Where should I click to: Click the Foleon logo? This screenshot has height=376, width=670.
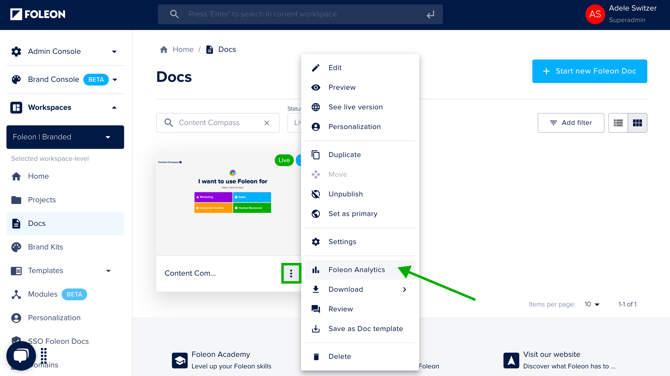pos(38,14)
